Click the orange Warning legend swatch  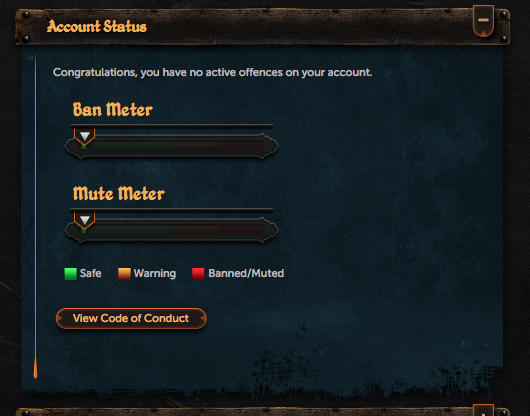(x=124, y=273)
